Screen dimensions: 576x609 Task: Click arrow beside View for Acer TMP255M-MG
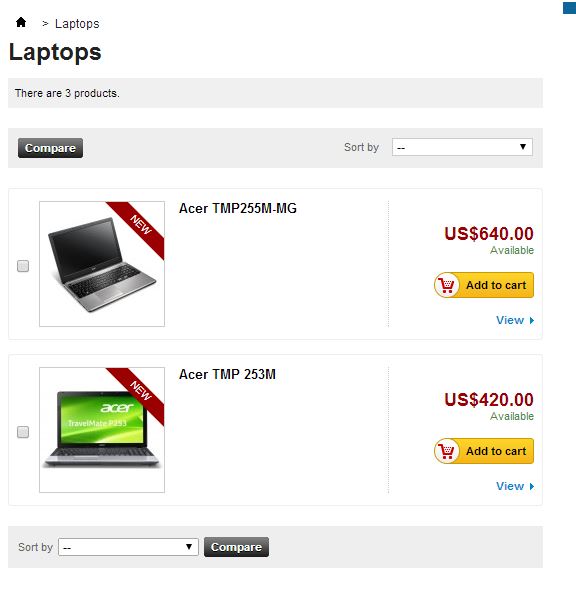pos(532,320)
